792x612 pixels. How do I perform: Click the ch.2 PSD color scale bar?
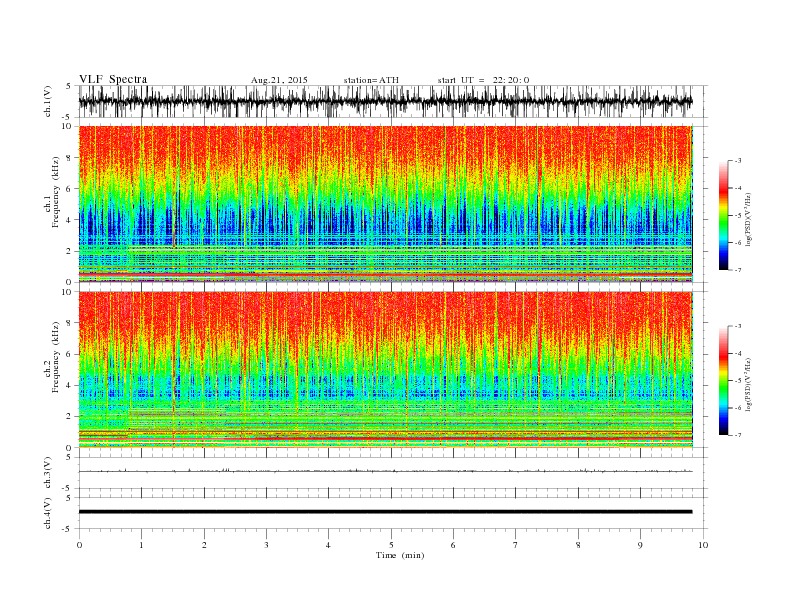[723, 381]
